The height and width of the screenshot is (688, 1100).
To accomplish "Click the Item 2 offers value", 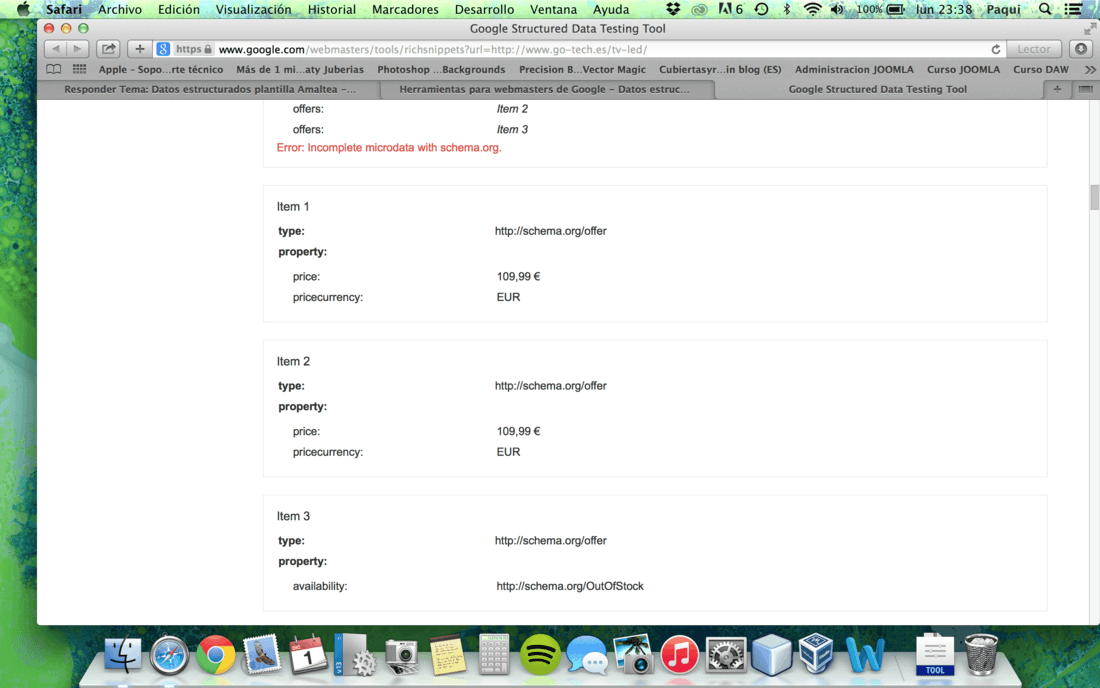I will [512, 109].
